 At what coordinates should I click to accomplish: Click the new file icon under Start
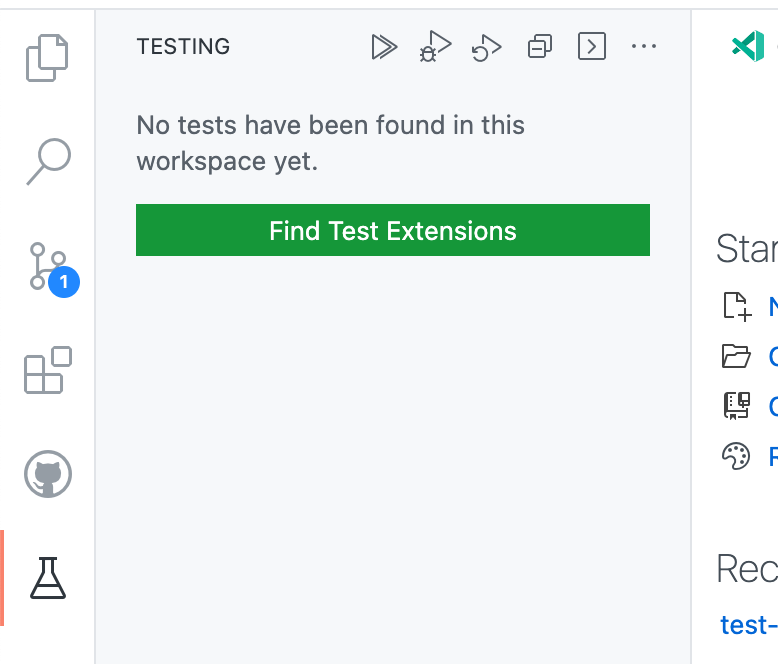click(736, 306)
